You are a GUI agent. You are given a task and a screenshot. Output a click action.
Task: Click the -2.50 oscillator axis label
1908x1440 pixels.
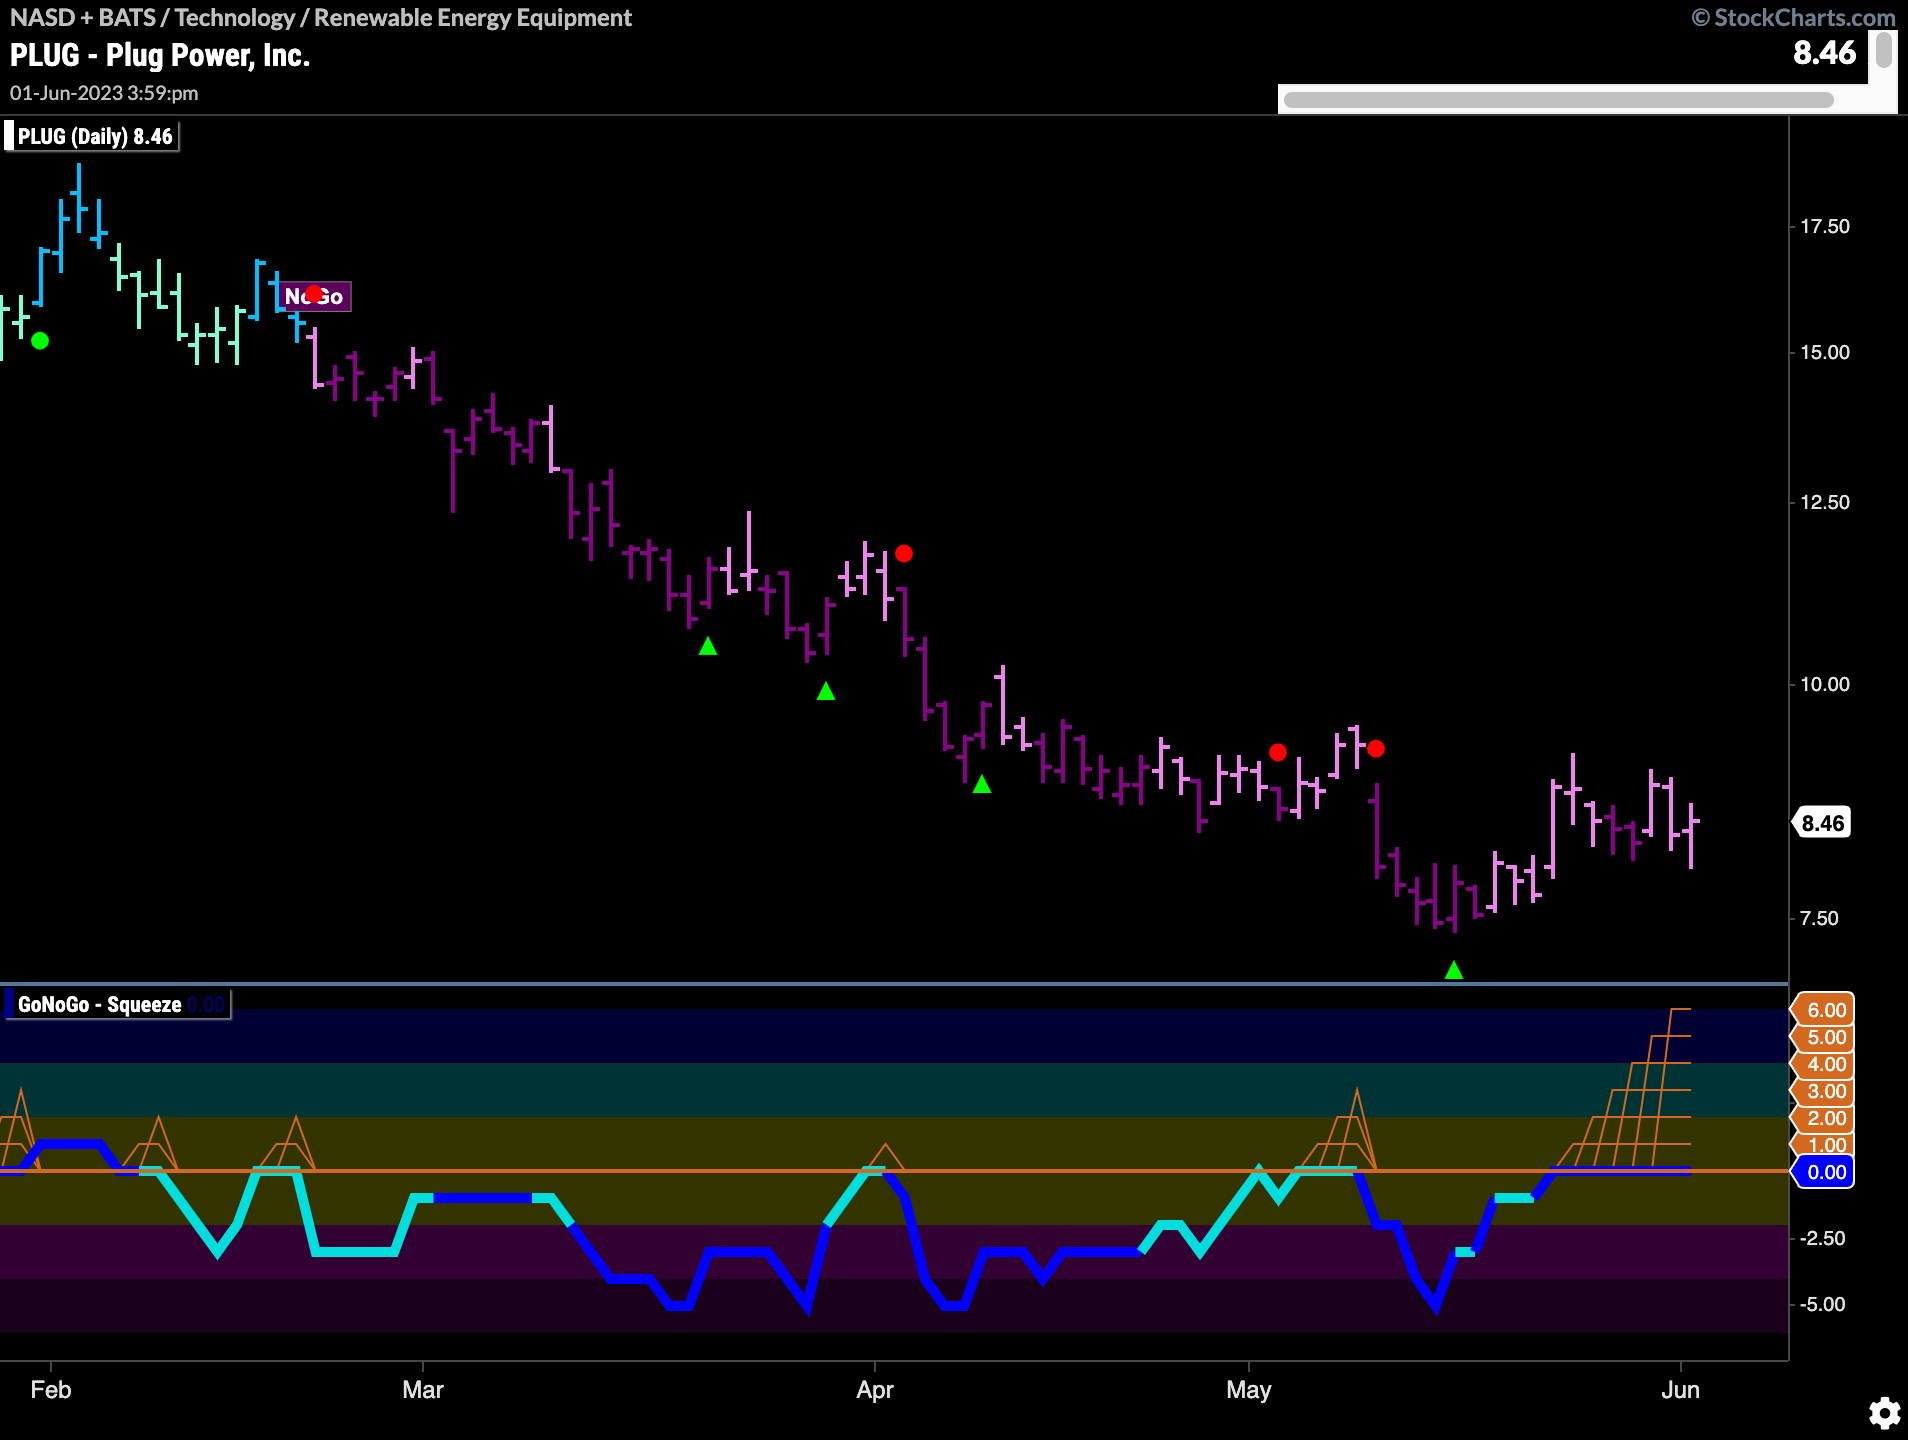[x=1822, y=1238]
